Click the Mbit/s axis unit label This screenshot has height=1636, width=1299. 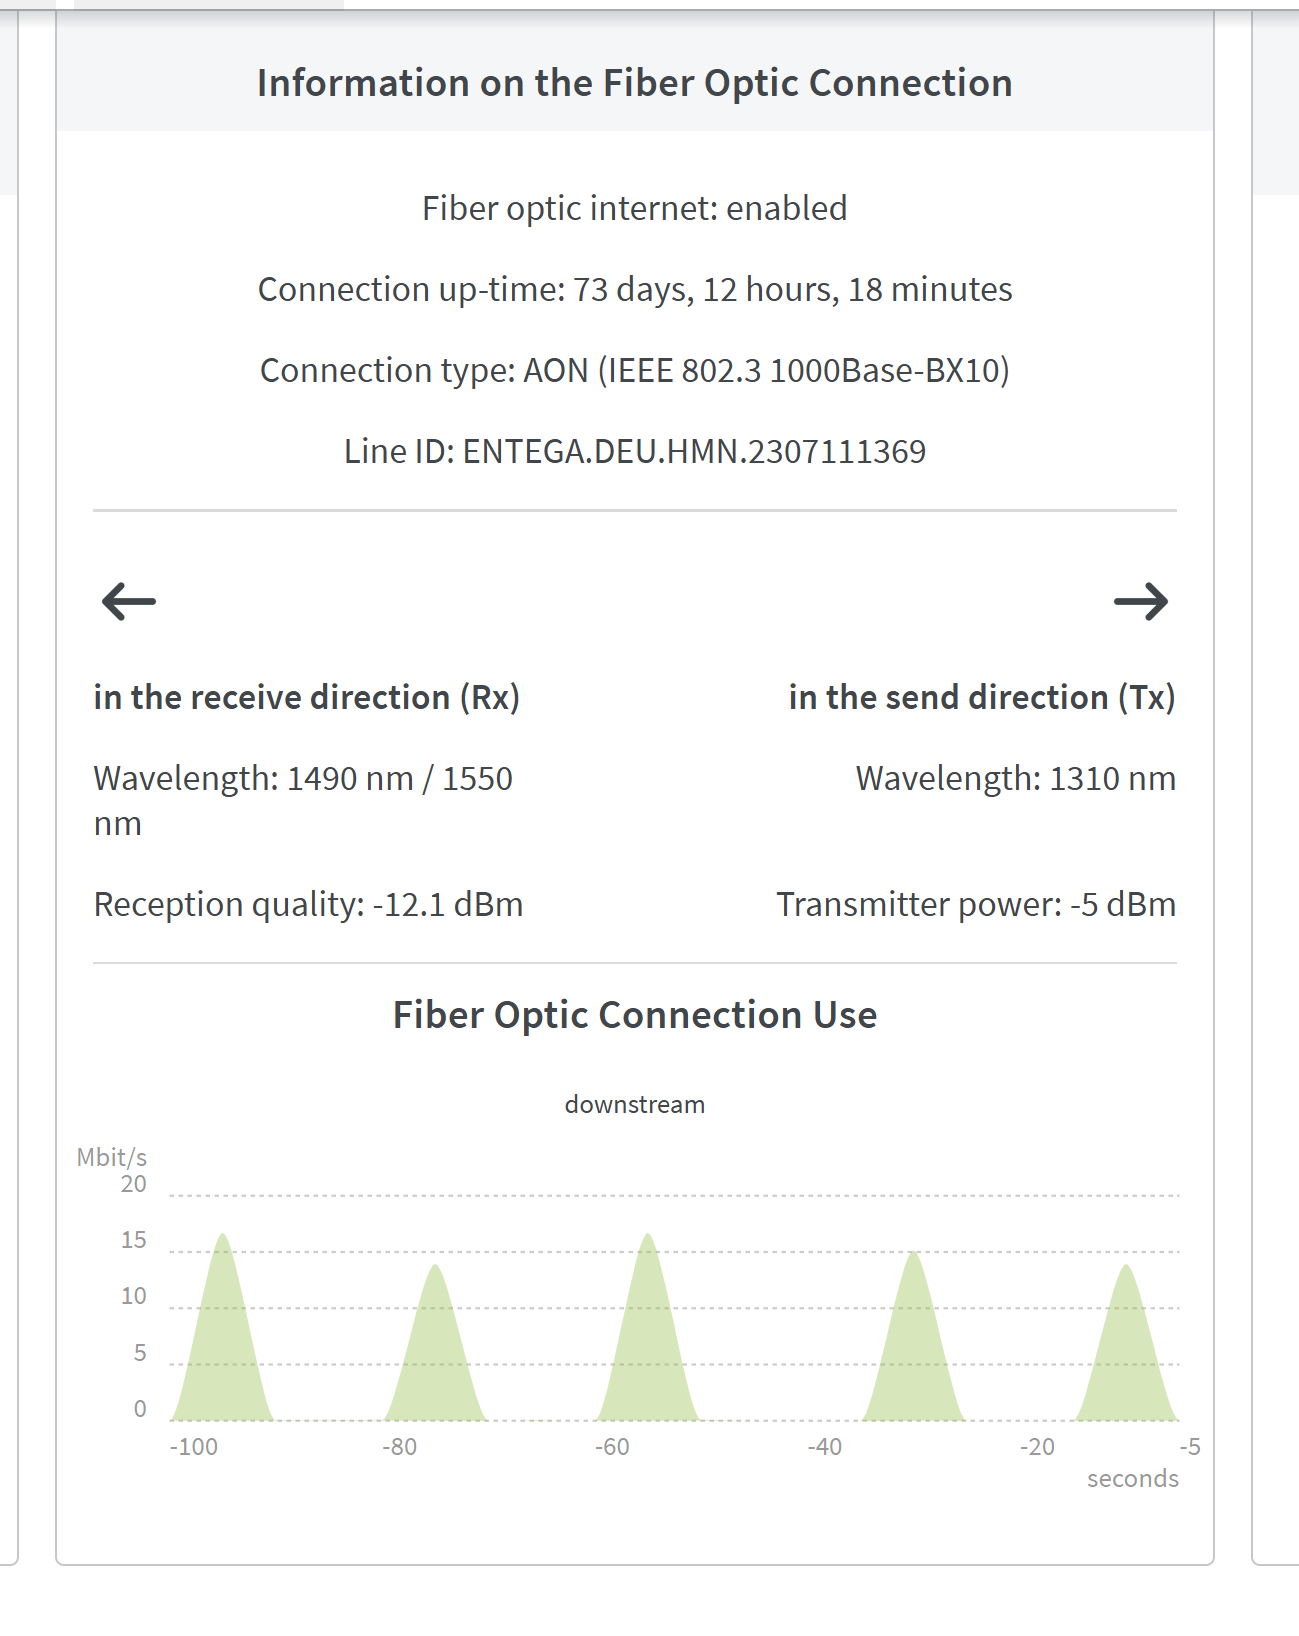pyautogui.click(x=112, y=1157)
